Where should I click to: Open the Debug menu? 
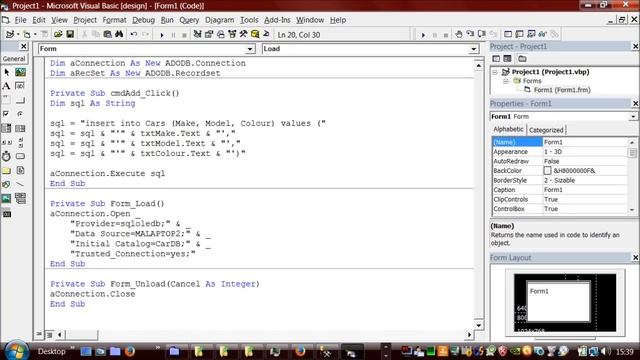pyautogui.click(x=143, y=20)
